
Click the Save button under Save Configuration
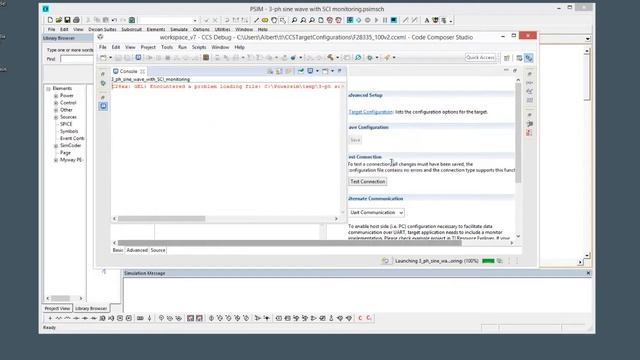tap(356, 140)
